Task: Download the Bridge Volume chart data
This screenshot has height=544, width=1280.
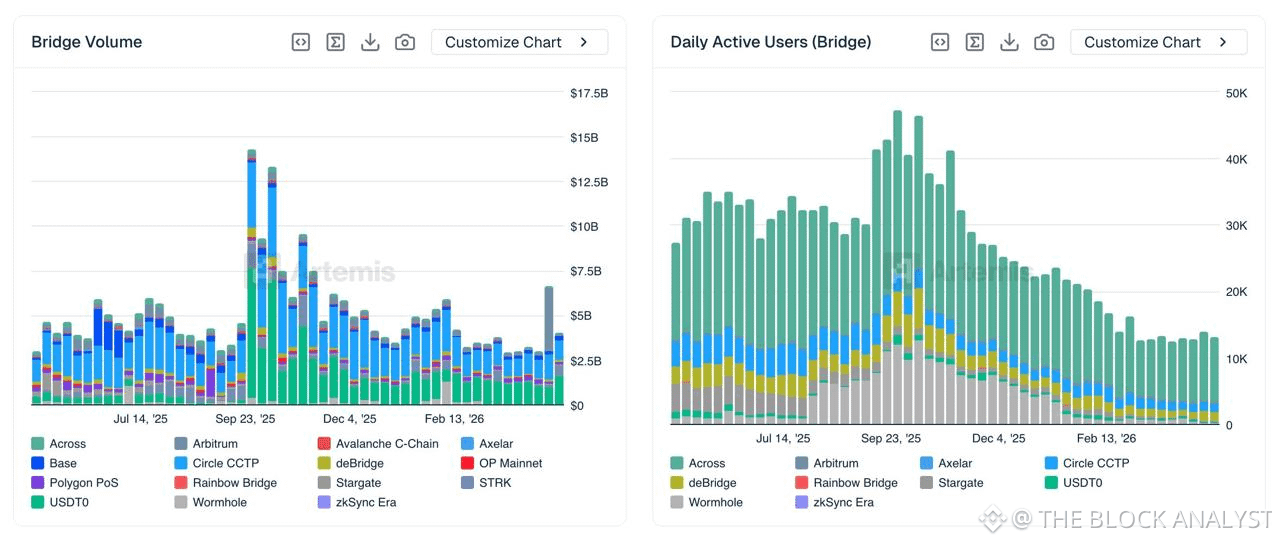Action: 370,42
